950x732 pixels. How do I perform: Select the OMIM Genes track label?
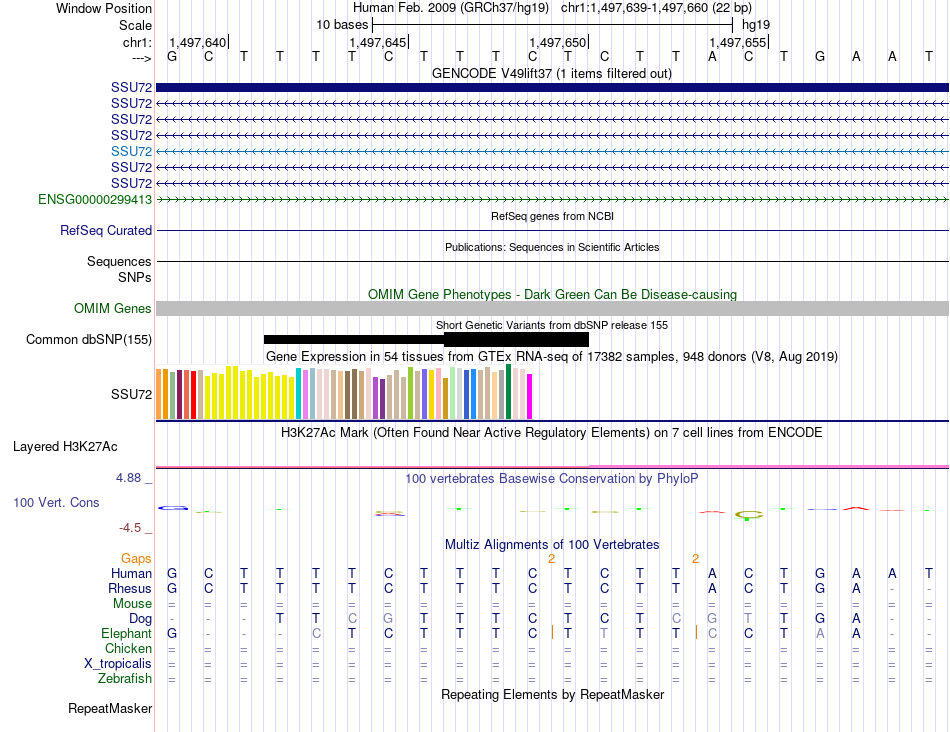(112, 309)
